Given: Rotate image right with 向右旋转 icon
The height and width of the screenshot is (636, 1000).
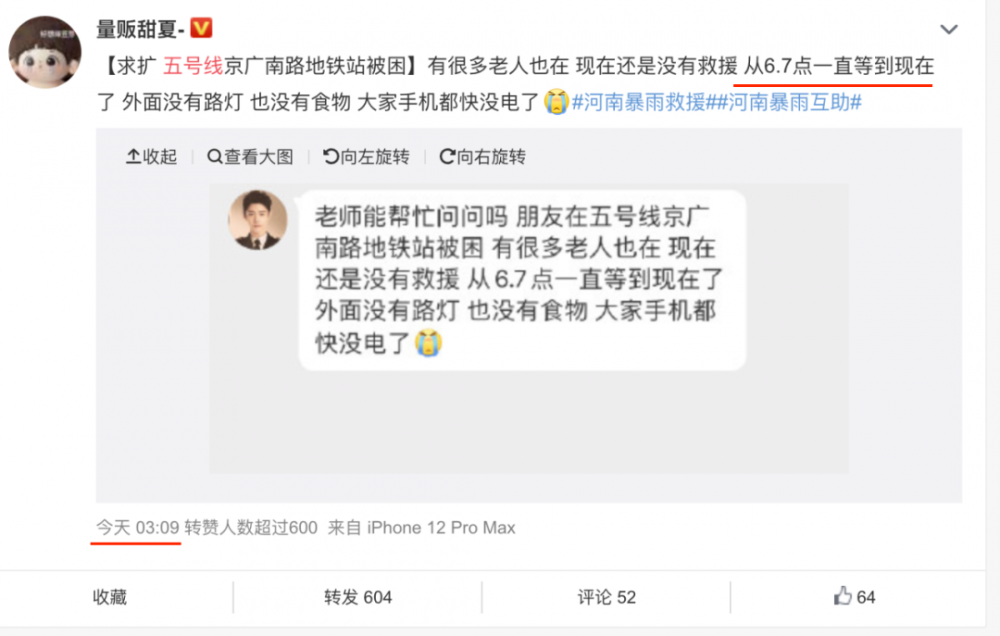Looking at the screenshot, I should [447, 156].
